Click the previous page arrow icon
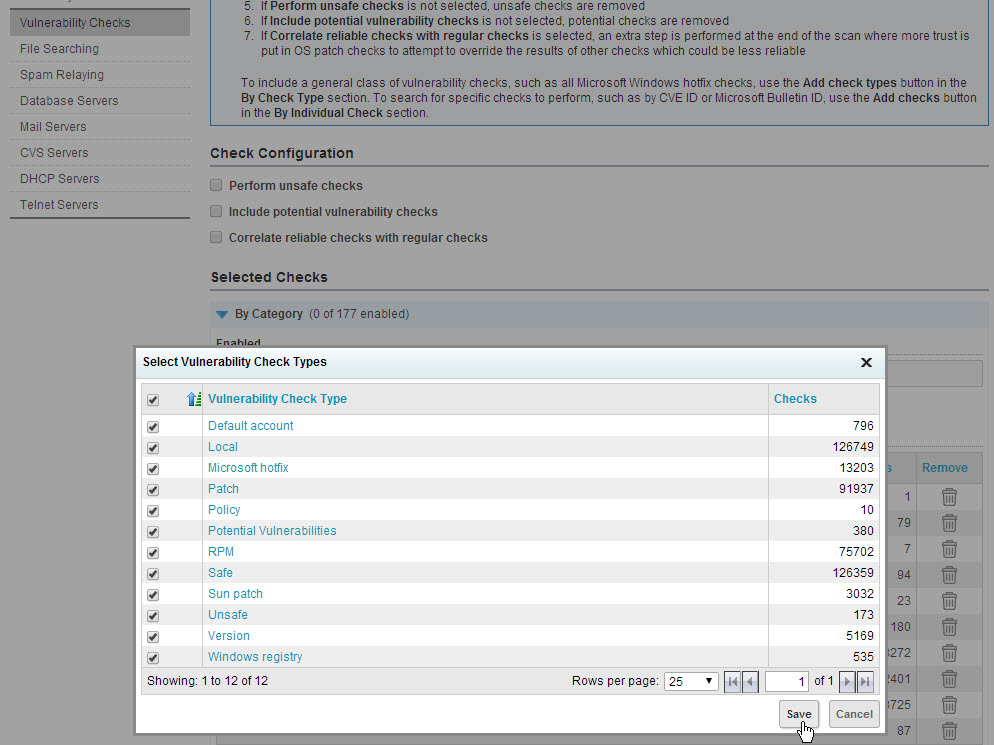 pyautogui.click(x=752, y=681)
